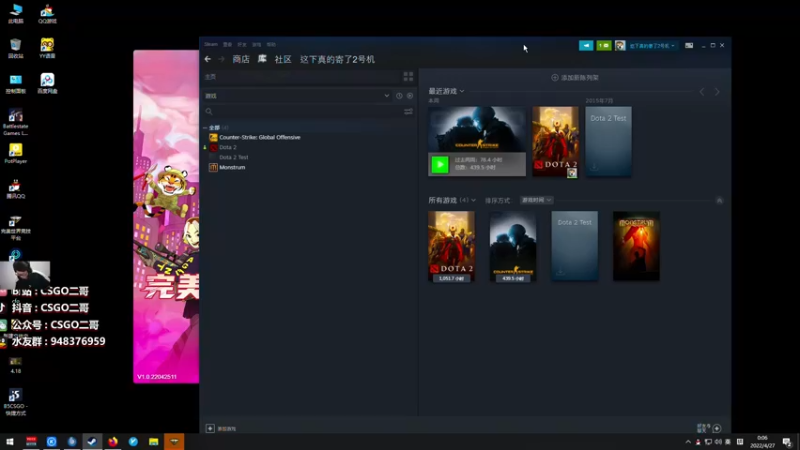Open the Steam menu in the menu bar
The image size is (800, 450).
click(211, 44)
